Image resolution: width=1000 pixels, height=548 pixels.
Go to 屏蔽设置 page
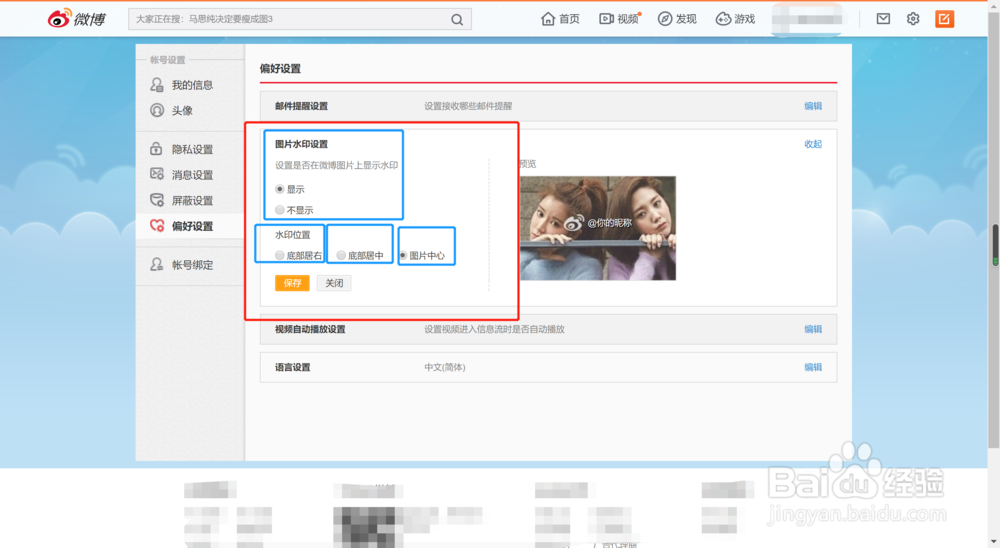pyautogui.click(x=192, y=200)
